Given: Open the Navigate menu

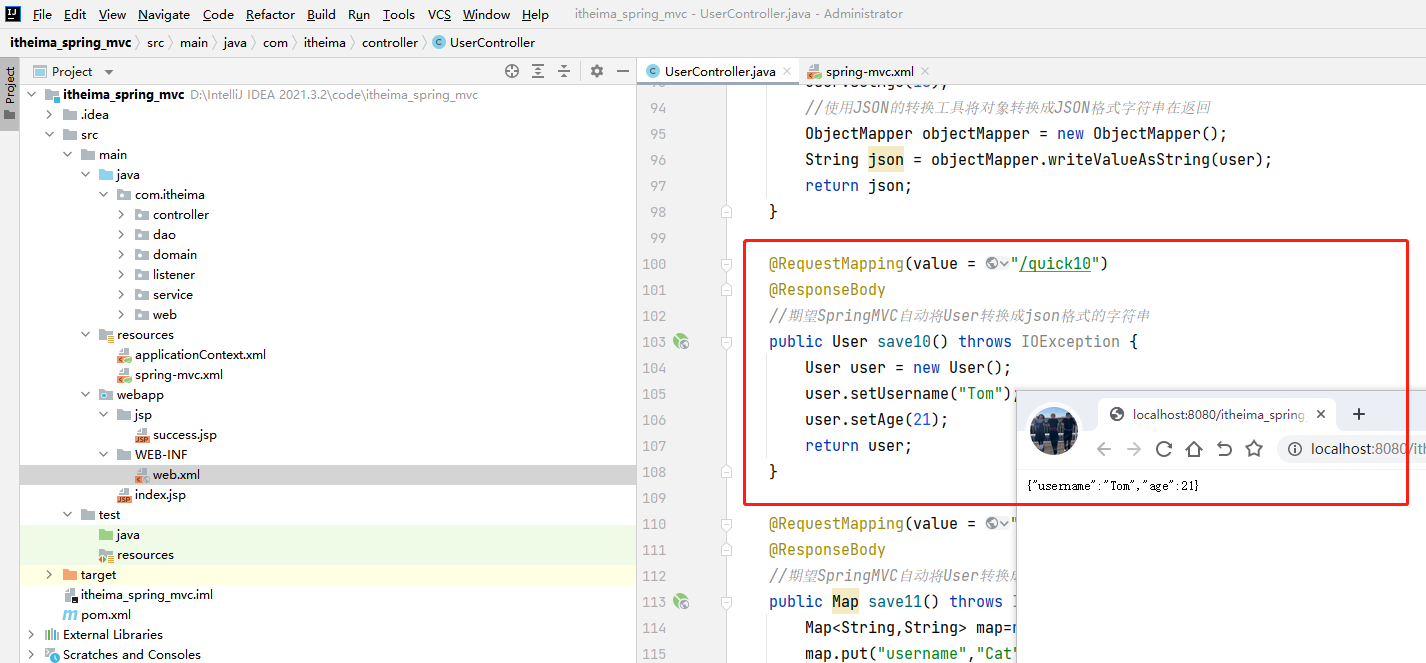Looking at the screenshot, I should [x=164, y=14].
